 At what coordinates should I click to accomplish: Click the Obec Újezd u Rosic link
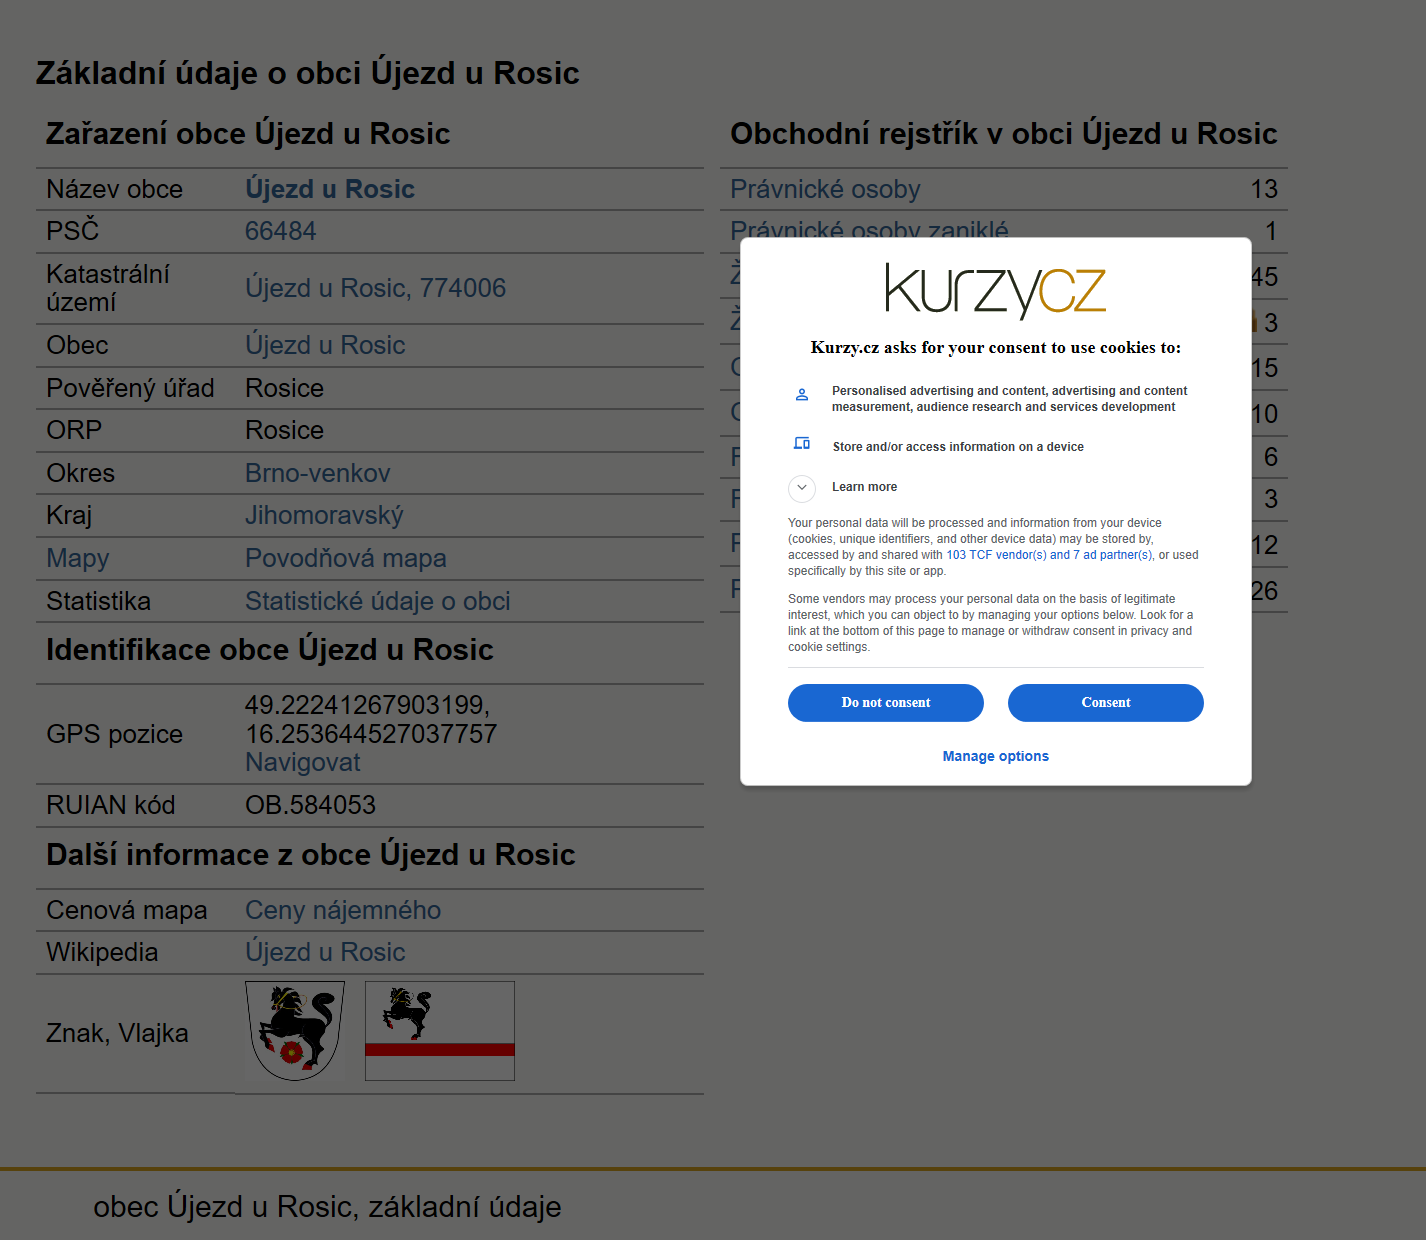pos(325,345)
